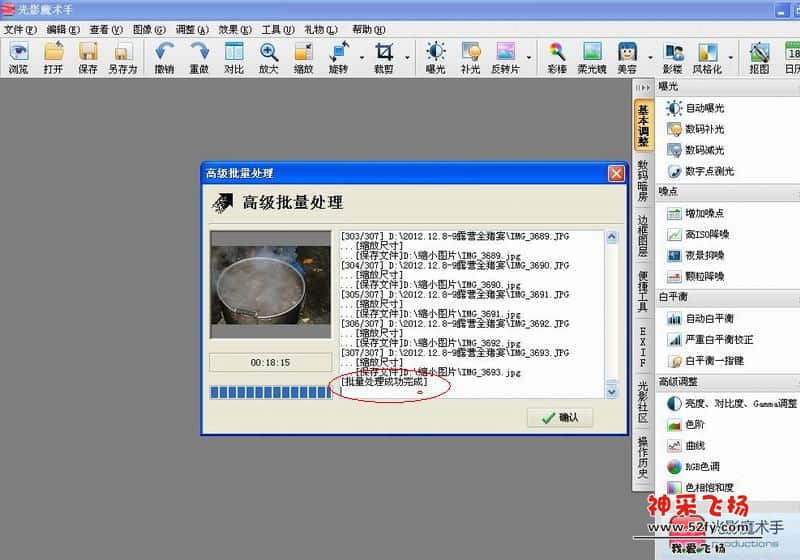Open dropdown arrow beside 反转片
The width and height of the screenshot is (800, 560).
(x=529, y=58)
